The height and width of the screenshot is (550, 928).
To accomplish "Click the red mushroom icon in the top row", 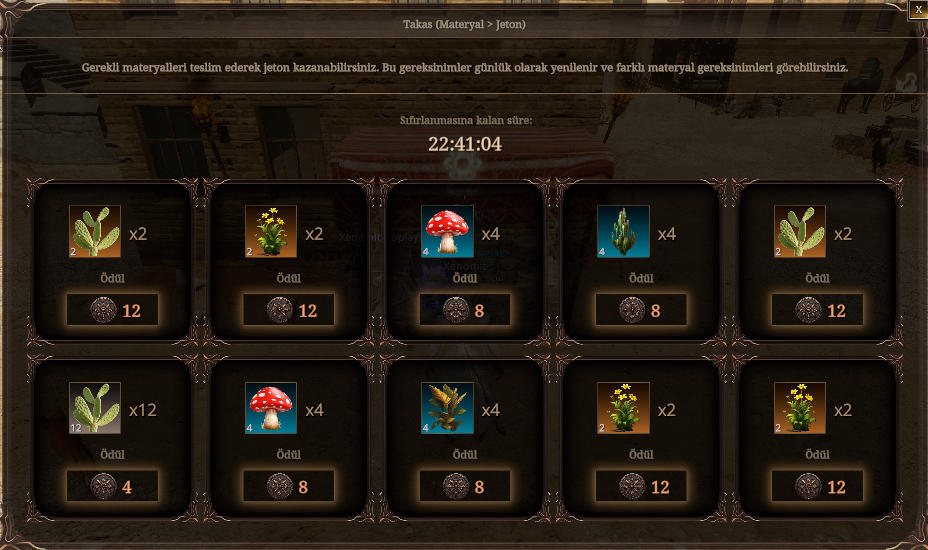I will (447, 231).
